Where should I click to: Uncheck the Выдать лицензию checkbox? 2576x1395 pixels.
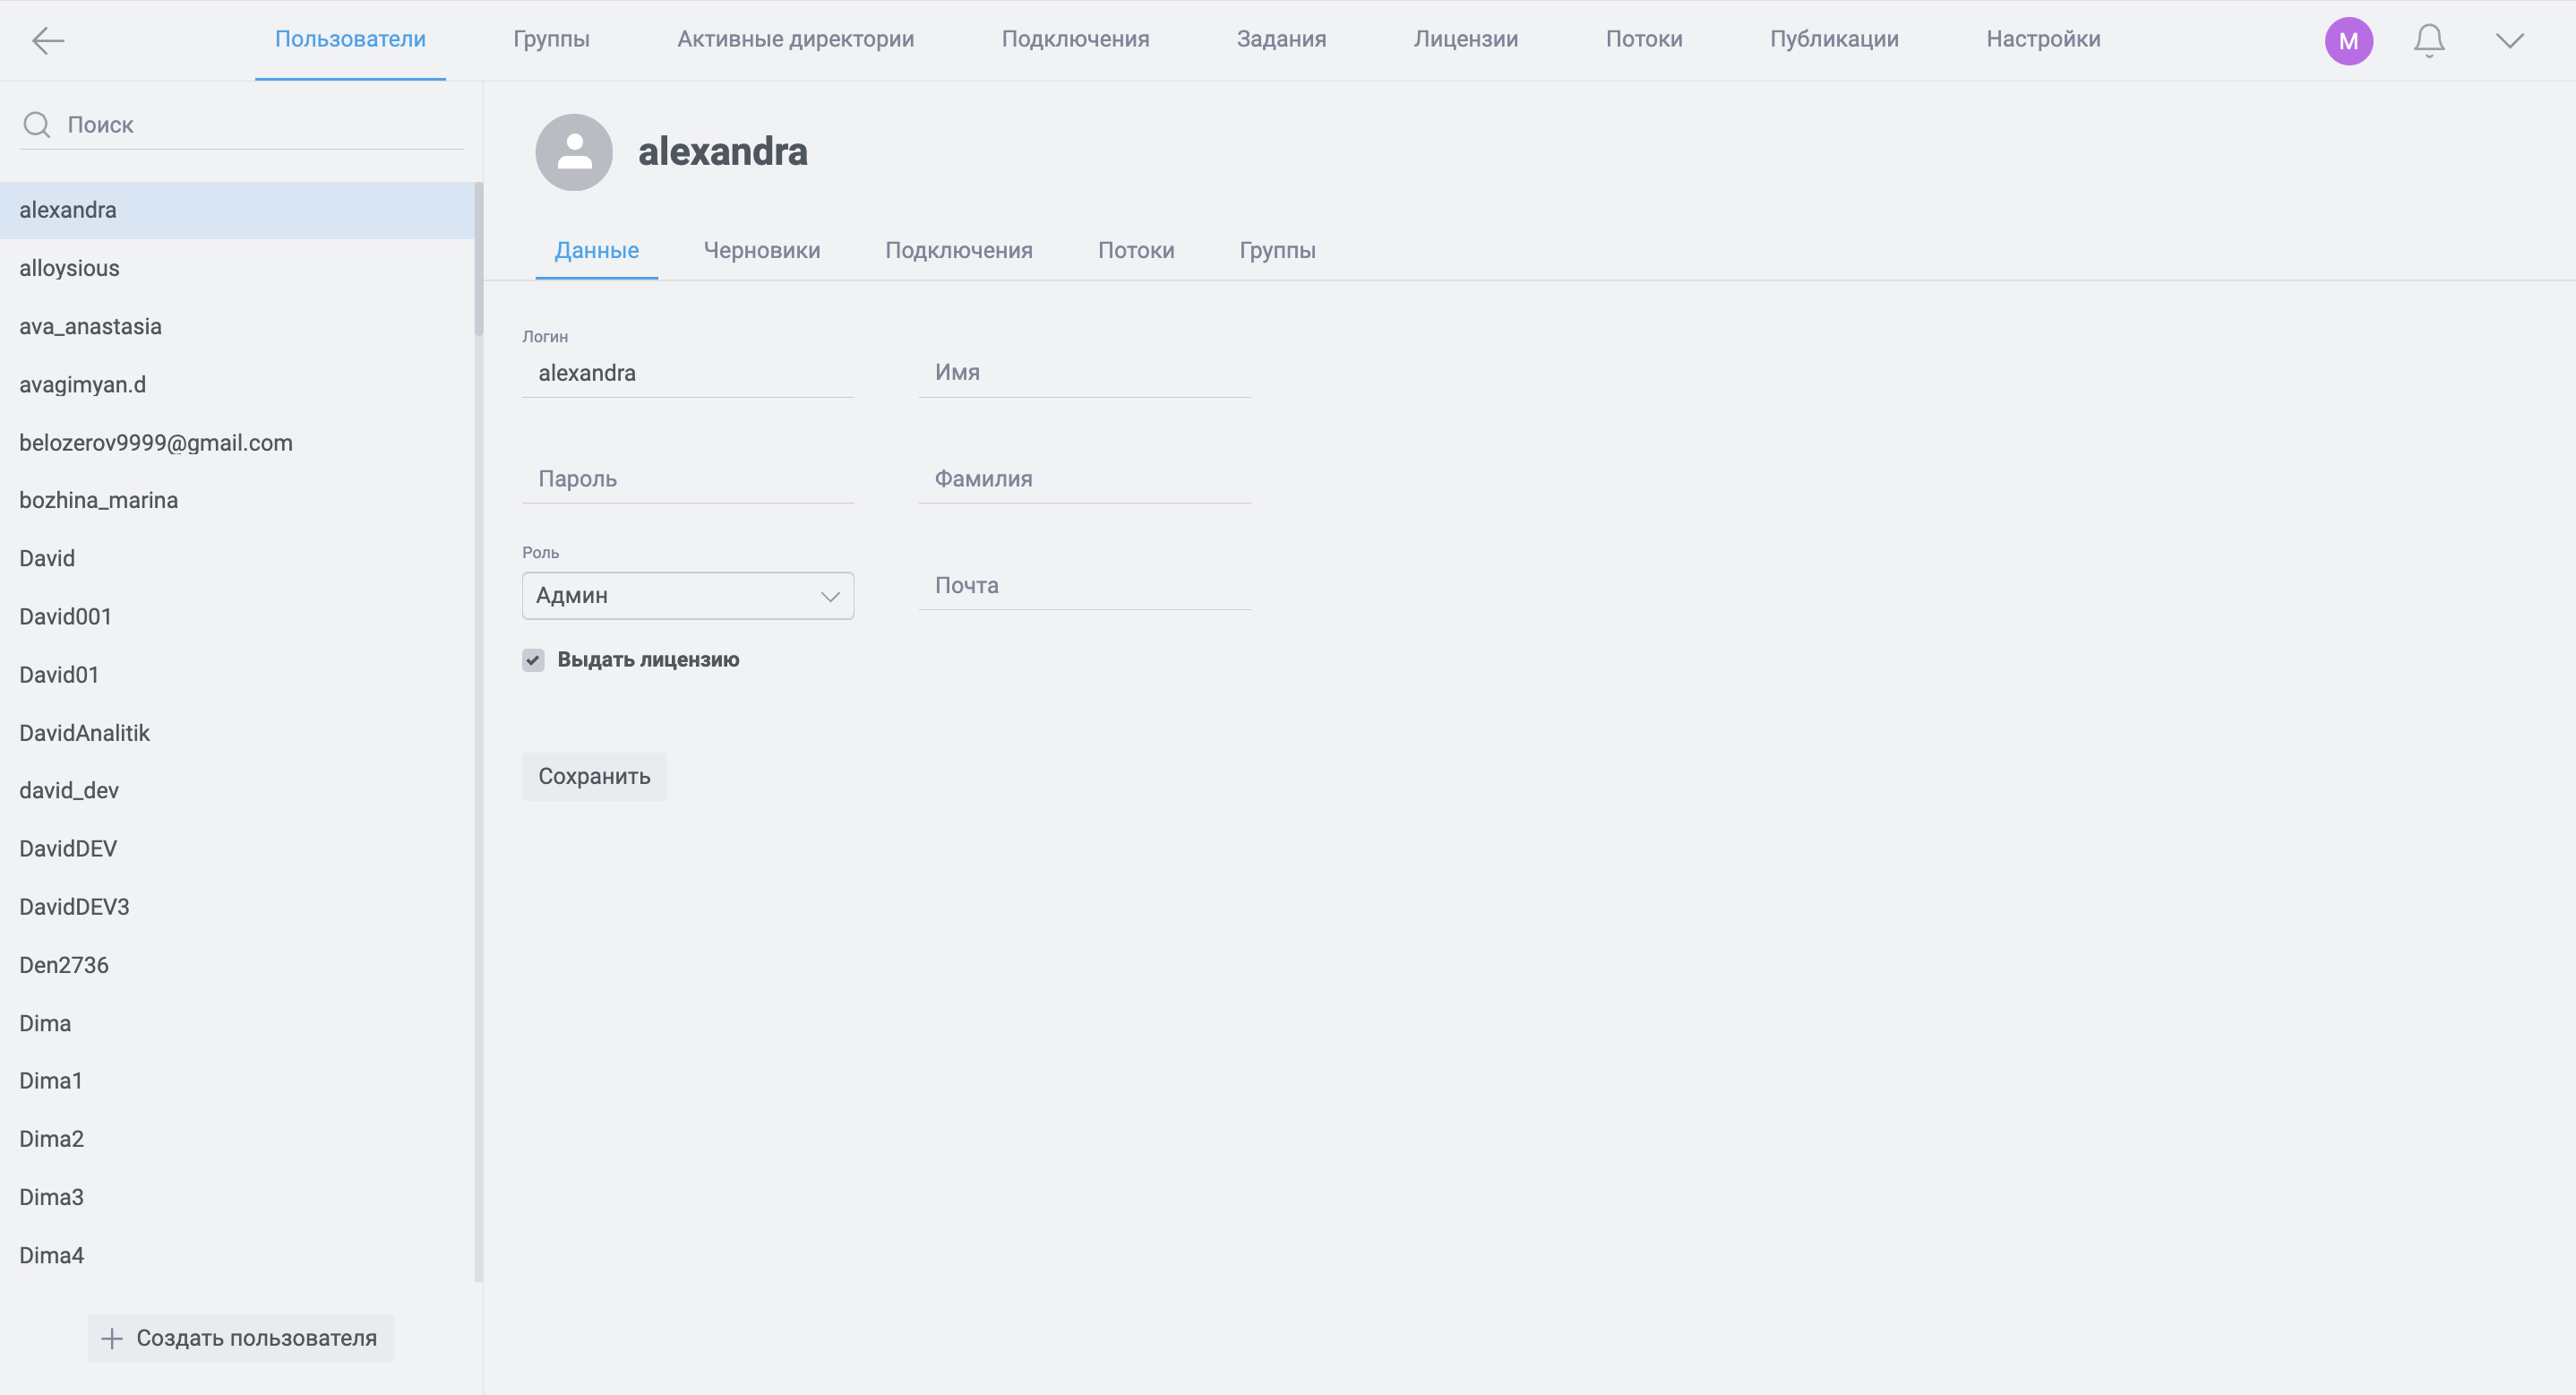click(x=533, y=660)
